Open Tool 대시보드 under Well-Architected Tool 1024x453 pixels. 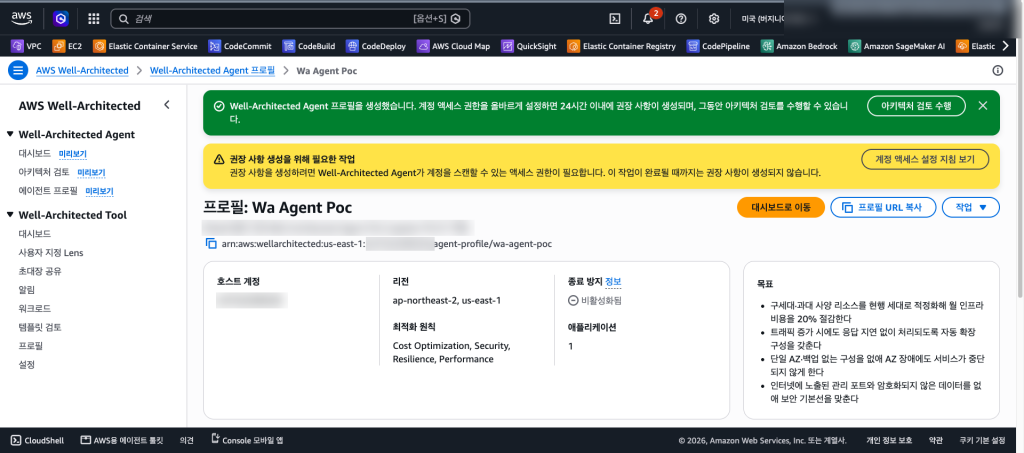35,234
